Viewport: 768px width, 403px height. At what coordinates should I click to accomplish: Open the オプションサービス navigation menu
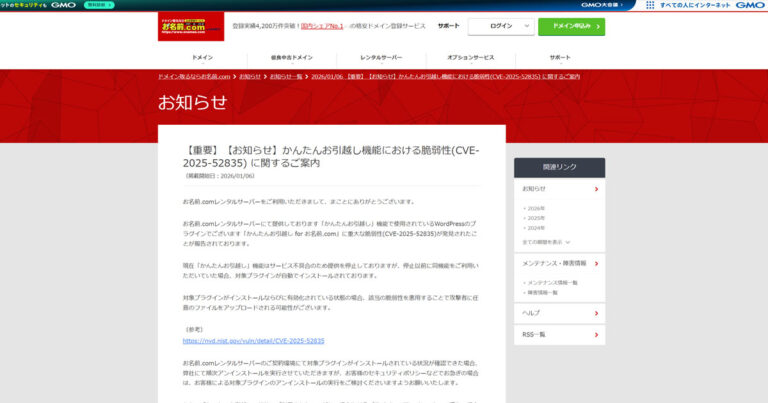click(x=470, y=57)
